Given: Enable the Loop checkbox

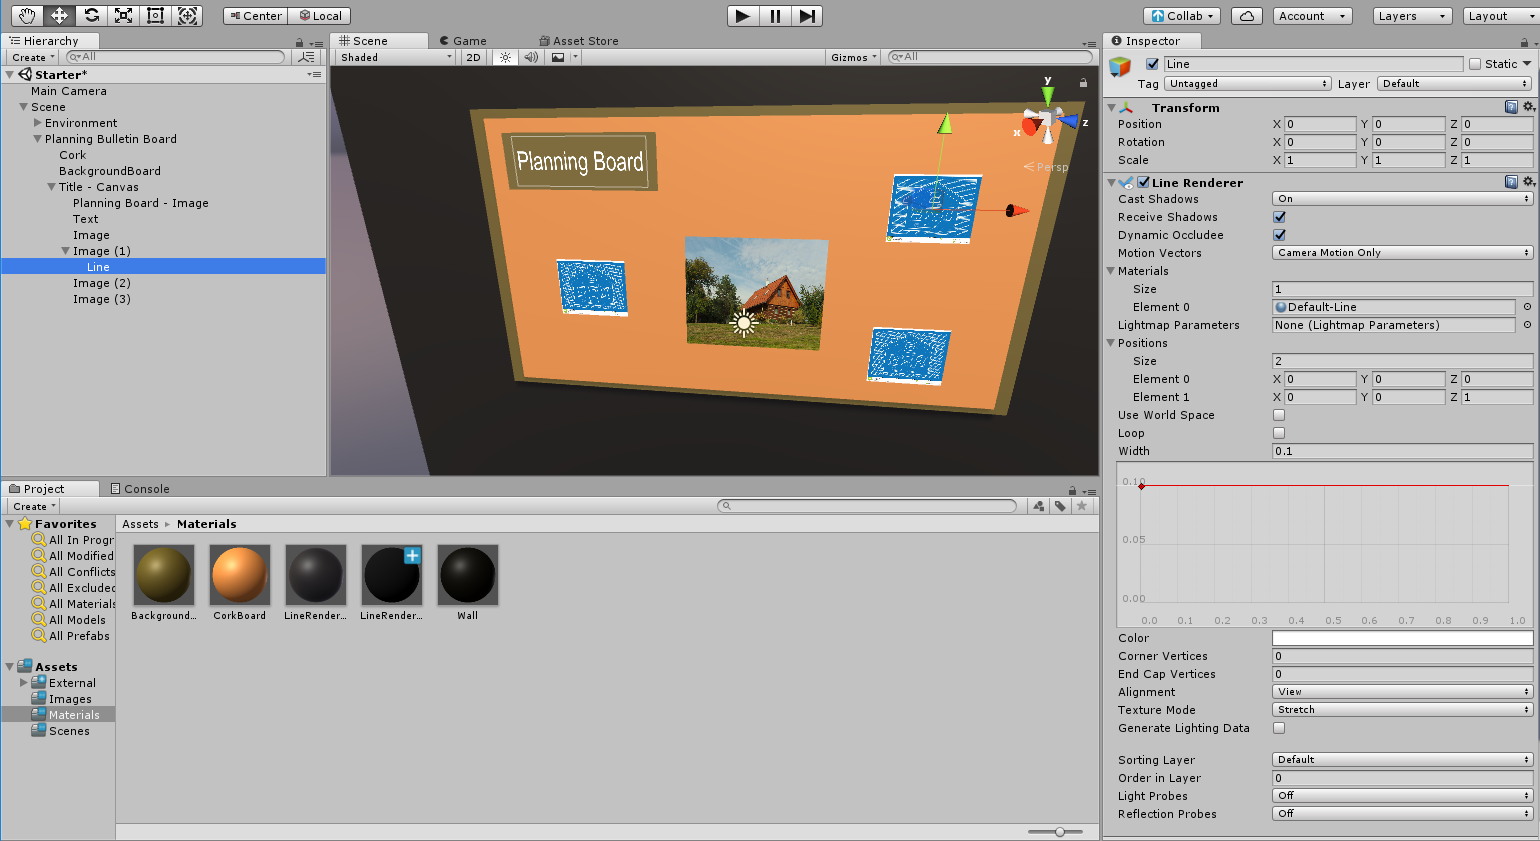Looking at the screenshot, I should tap(1279, 433).
